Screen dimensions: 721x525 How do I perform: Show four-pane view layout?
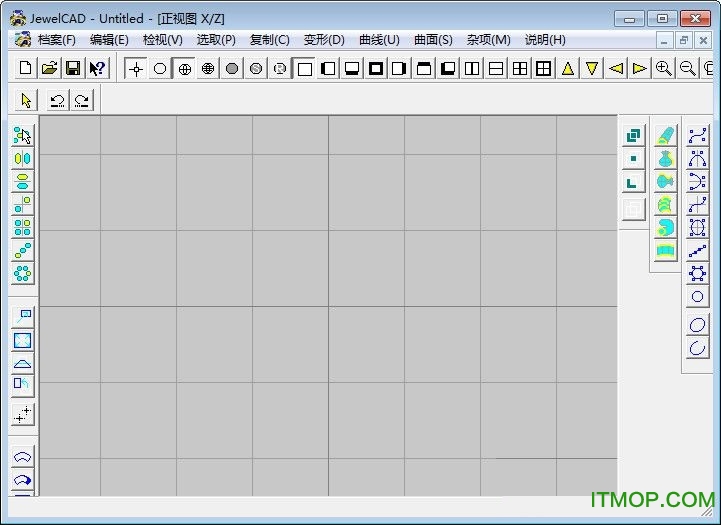tap(520, 68)
